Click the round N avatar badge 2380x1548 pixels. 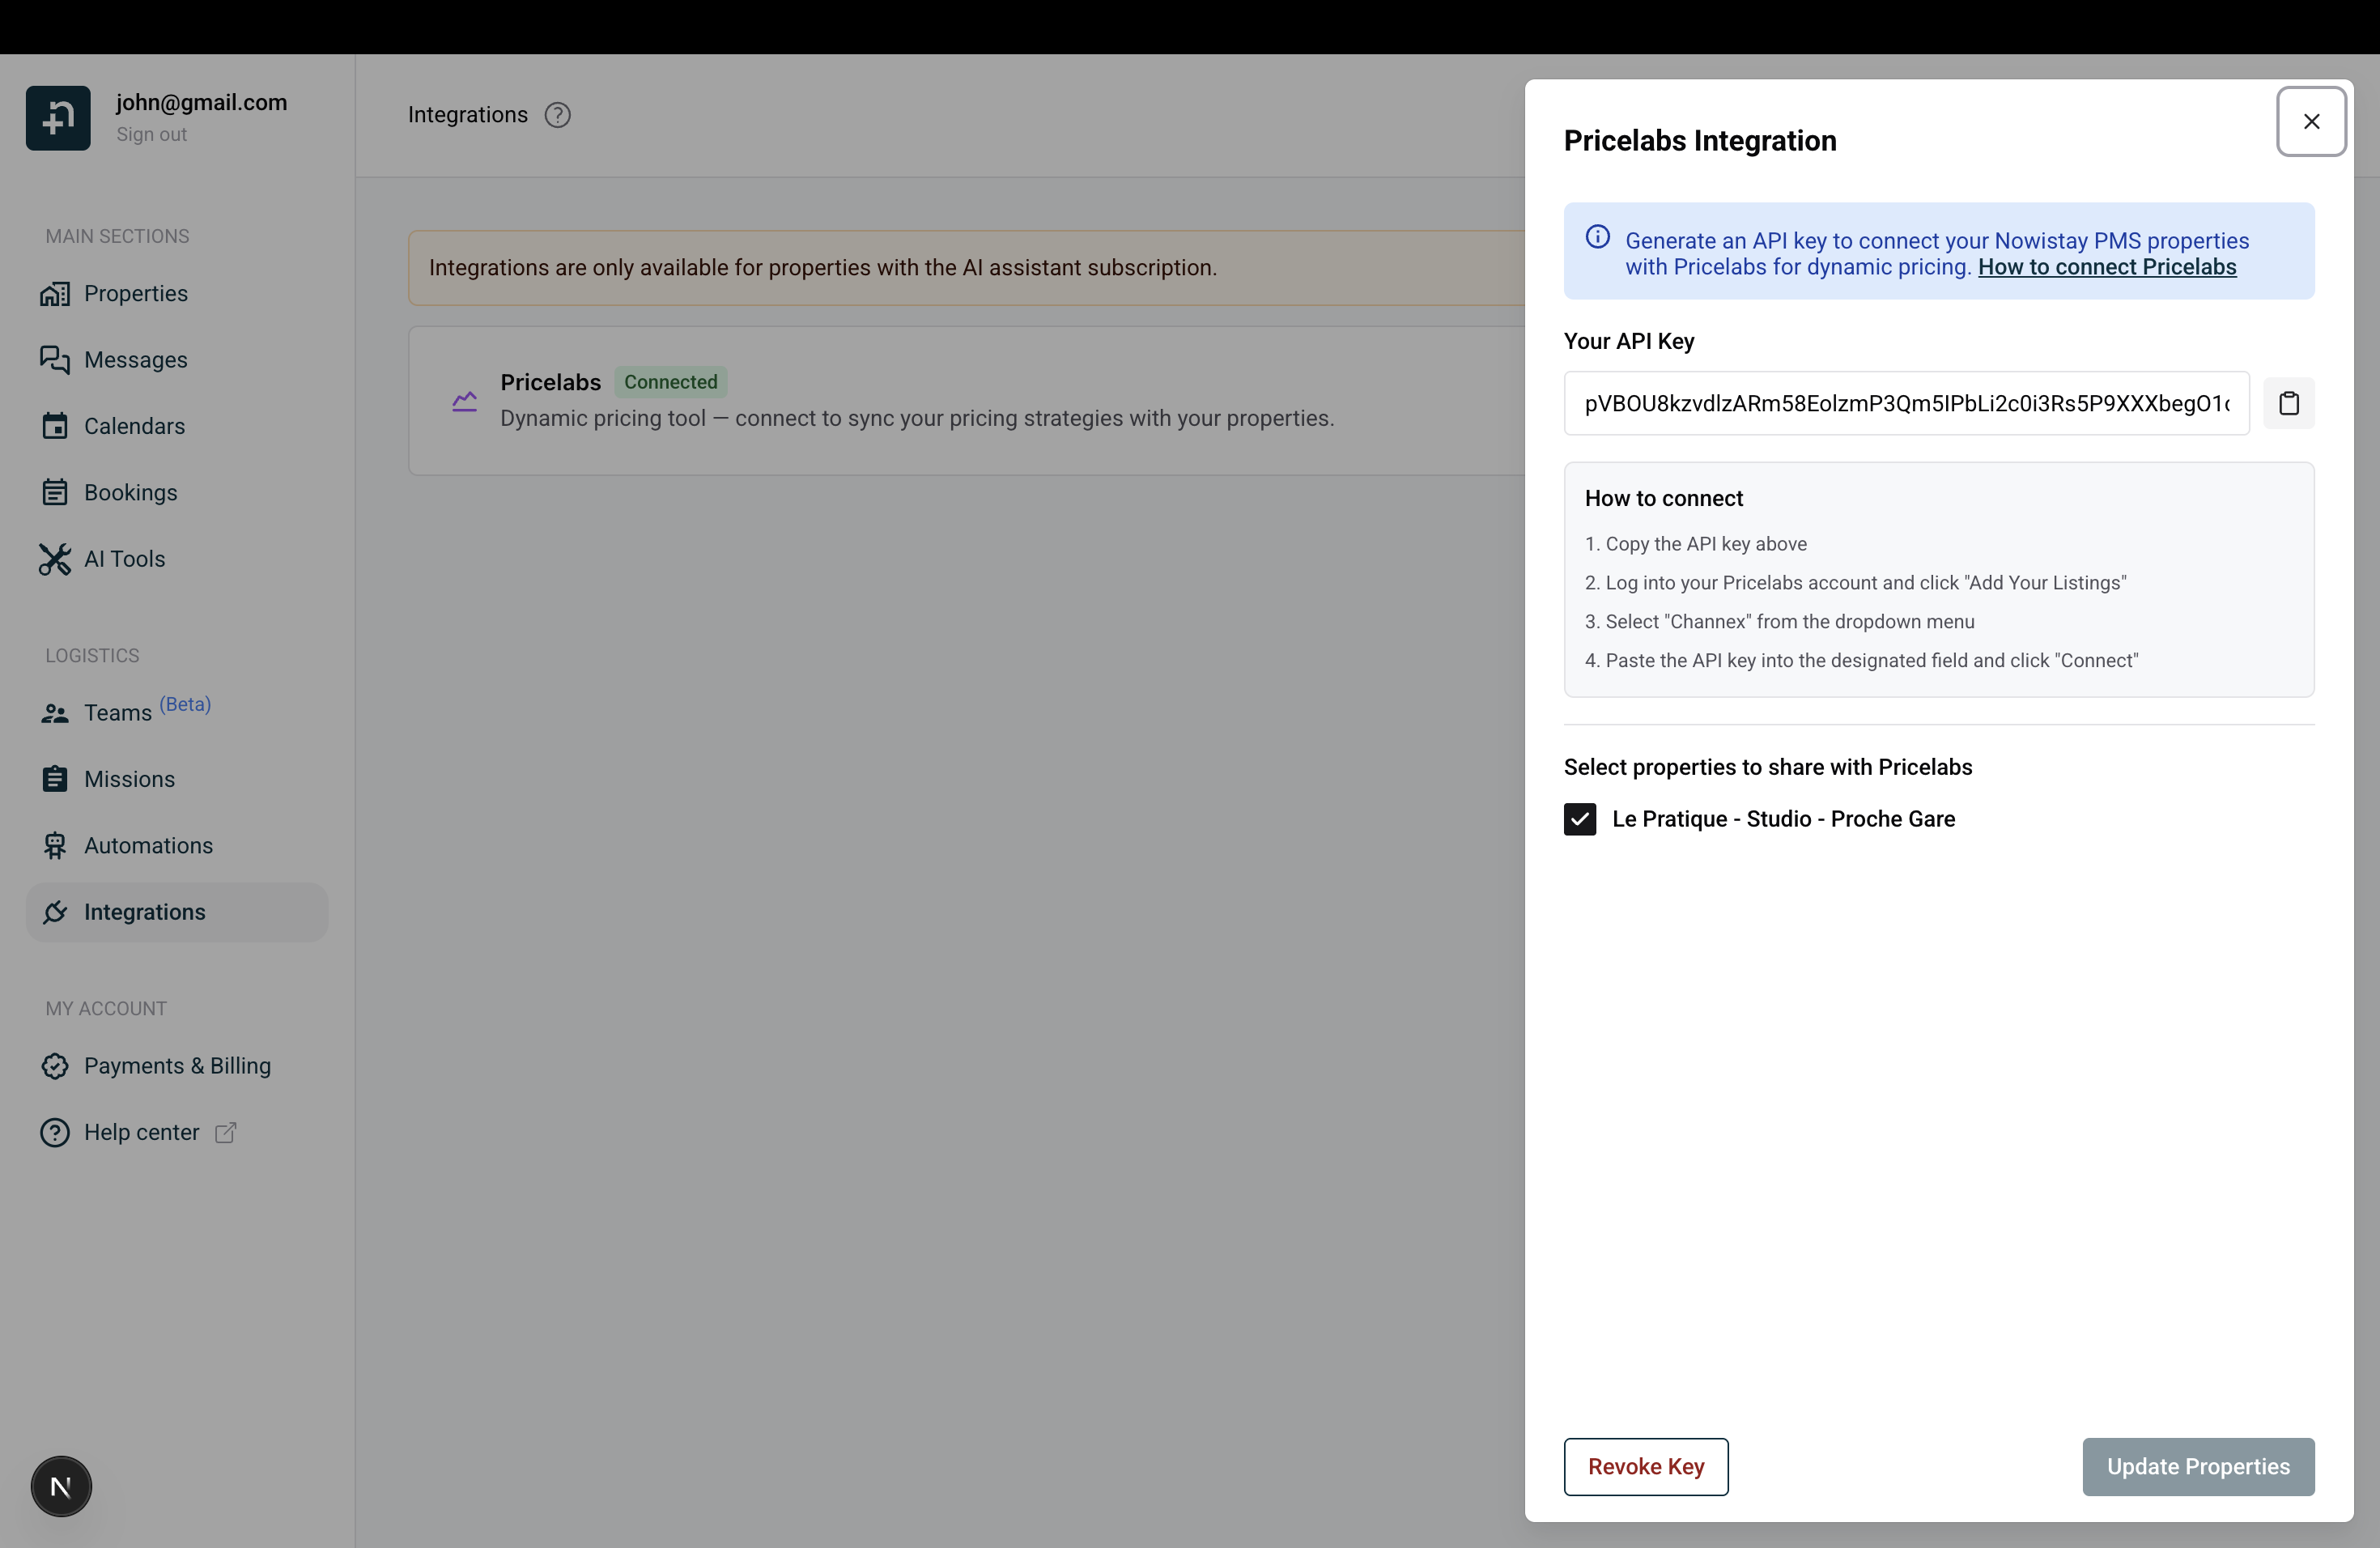coord(61,1487)
